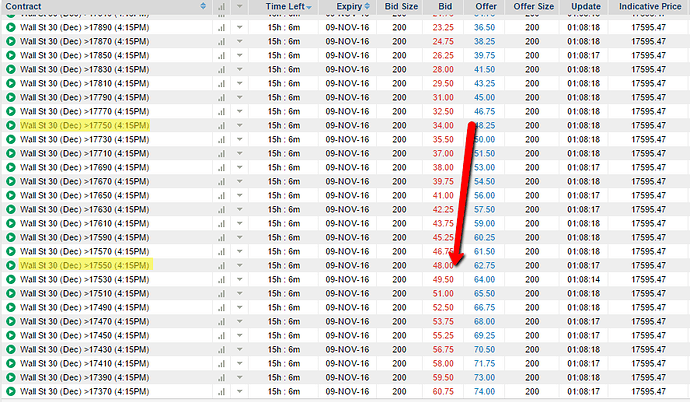Expand the dropdown arrow in the >17510 row
The height and width of the screenshot is (402, 690).
(x=239, y=293)
